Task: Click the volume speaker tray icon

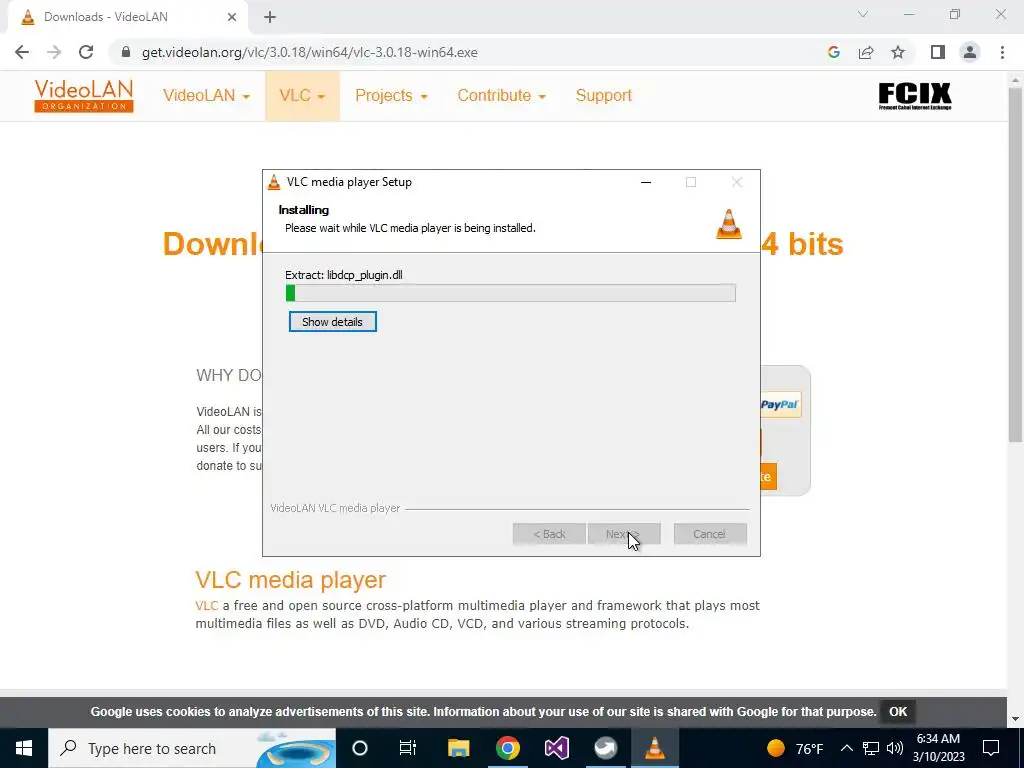Action: tap(895, 748)
